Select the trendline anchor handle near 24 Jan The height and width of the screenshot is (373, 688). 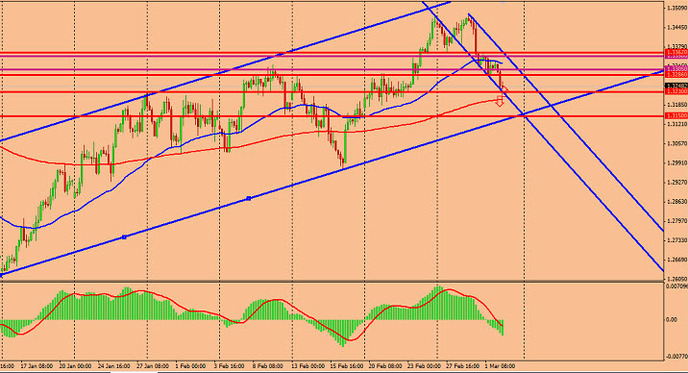pyautogui.click(x=124, y=237)
